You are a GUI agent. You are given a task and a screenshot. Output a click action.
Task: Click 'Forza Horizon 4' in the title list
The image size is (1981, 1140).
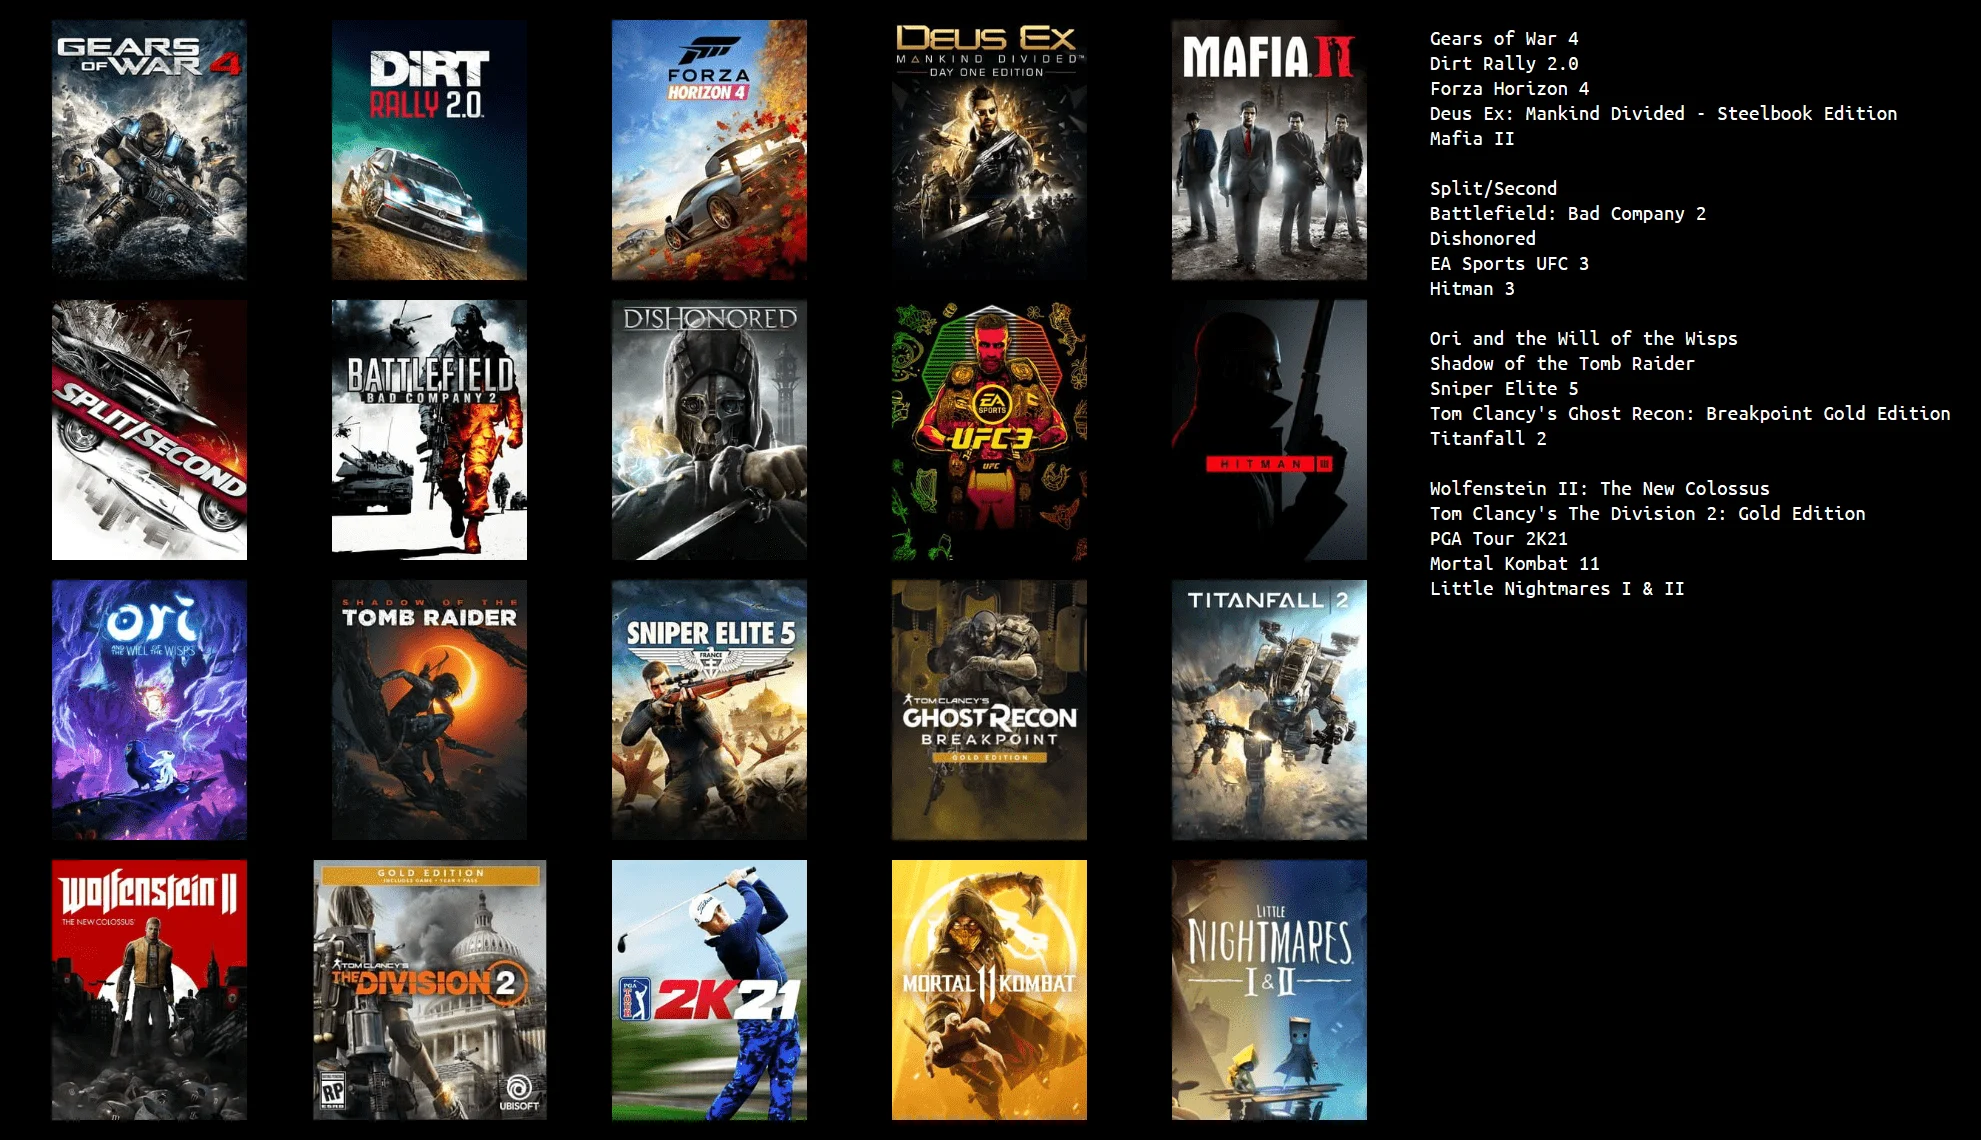(1509, 89)
